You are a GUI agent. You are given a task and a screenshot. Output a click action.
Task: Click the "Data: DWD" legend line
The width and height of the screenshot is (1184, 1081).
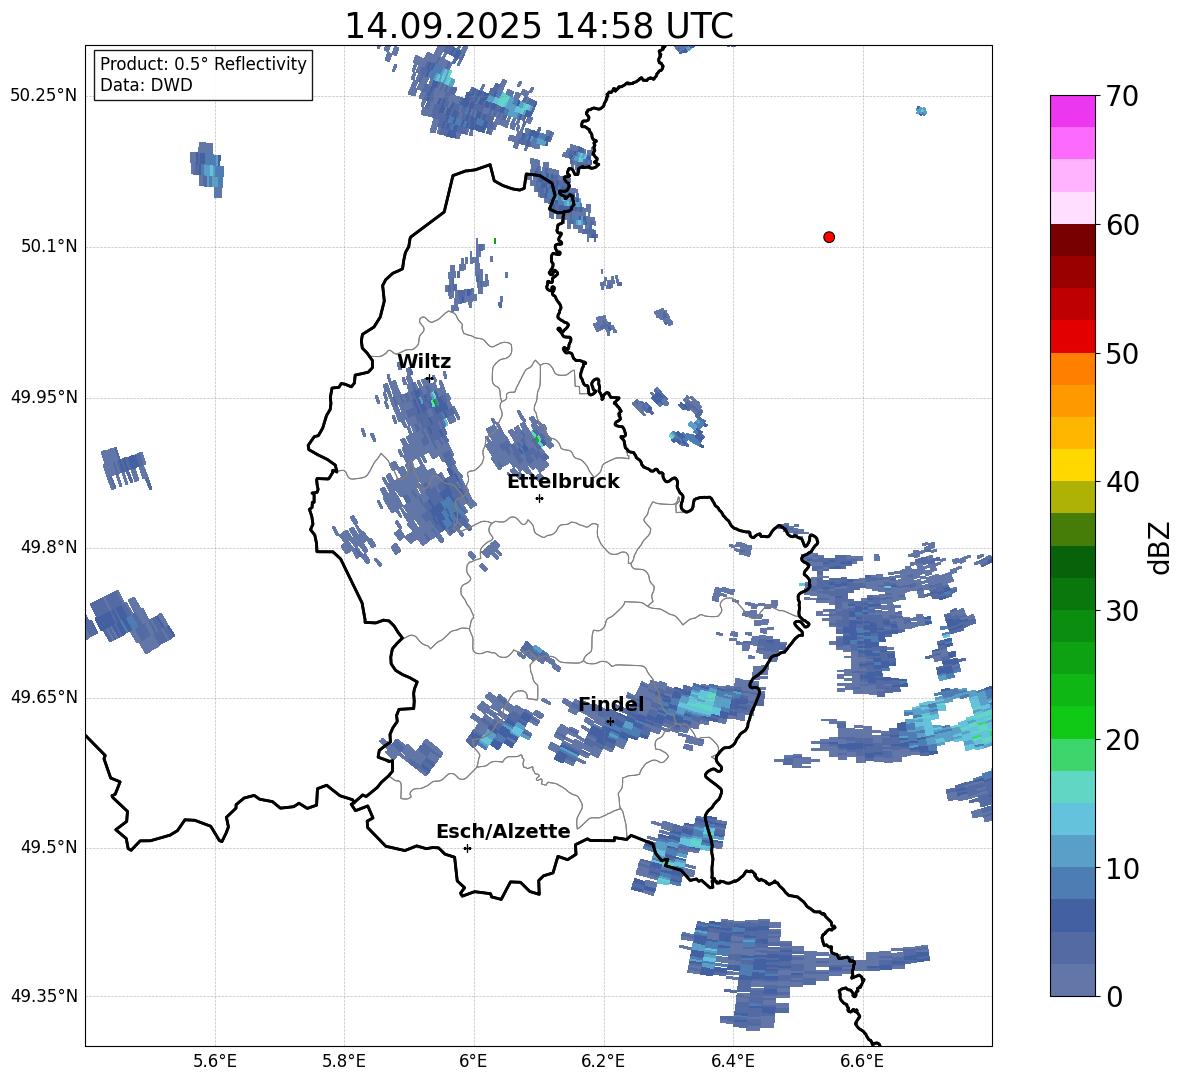(146, 85)
